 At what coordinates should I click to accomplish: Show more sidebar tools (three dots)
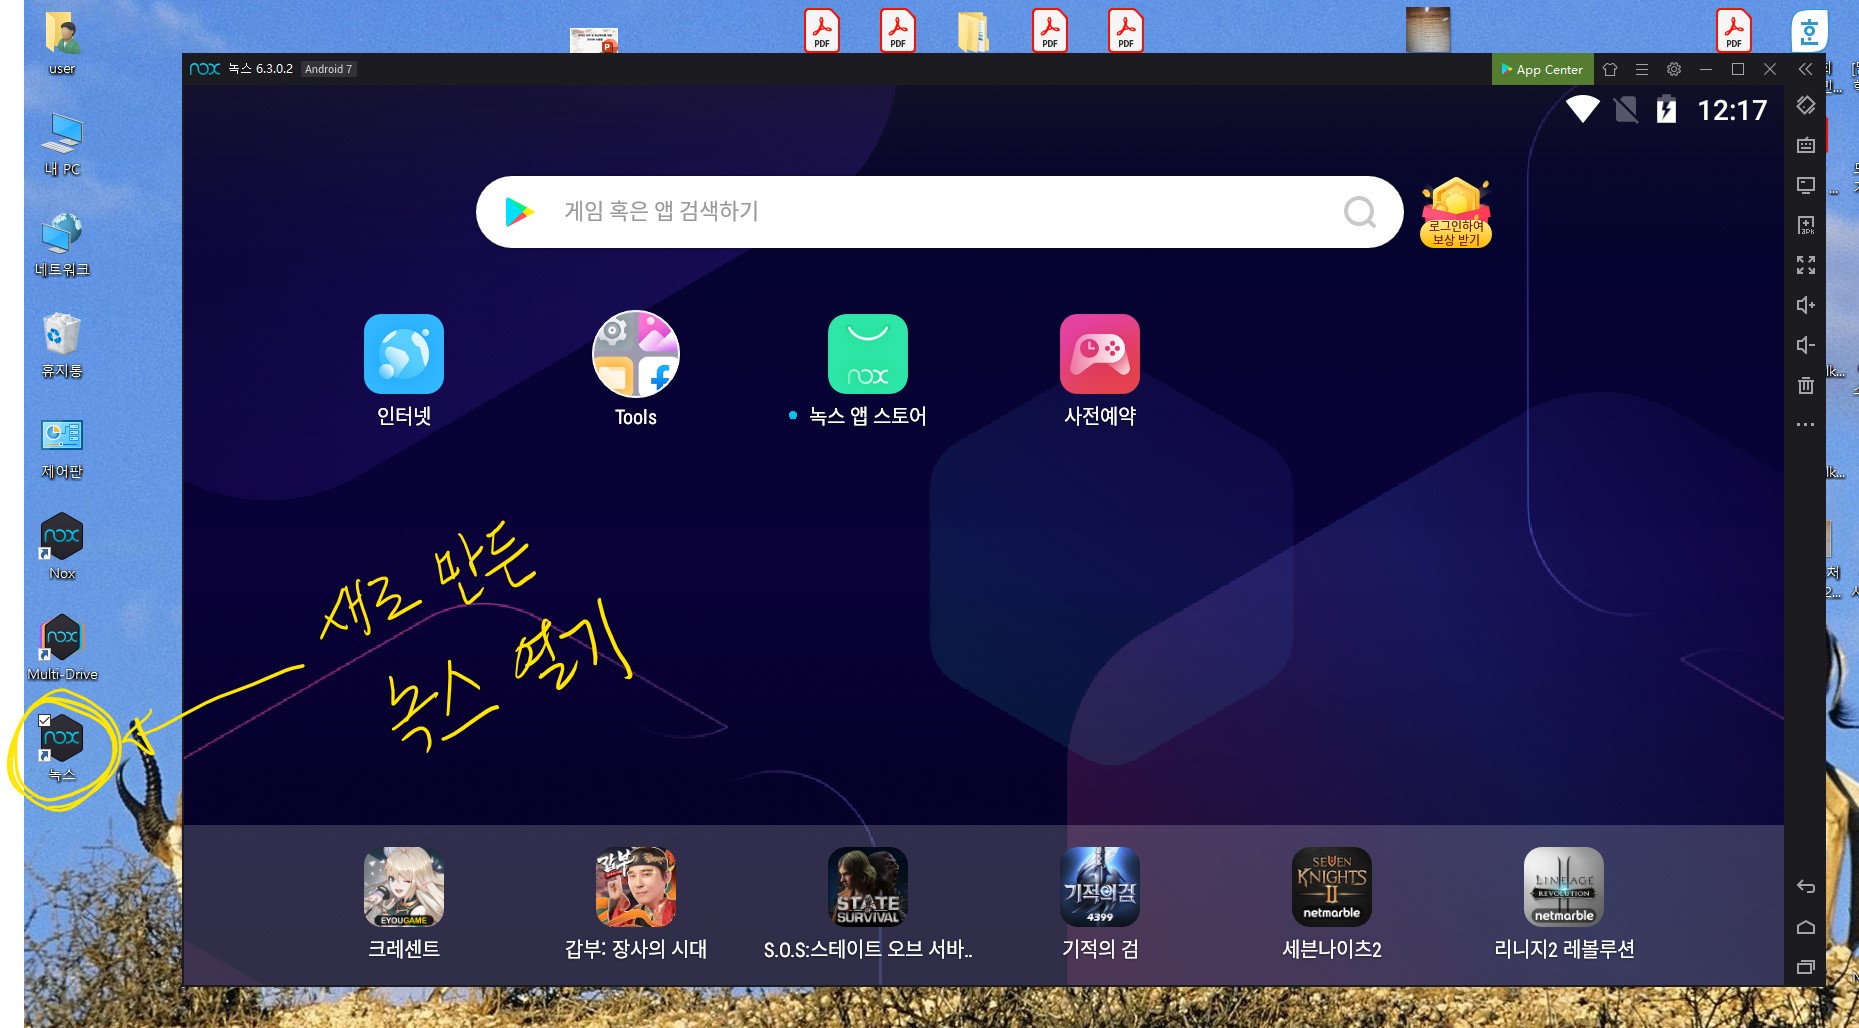click(x=1806, y=425)
